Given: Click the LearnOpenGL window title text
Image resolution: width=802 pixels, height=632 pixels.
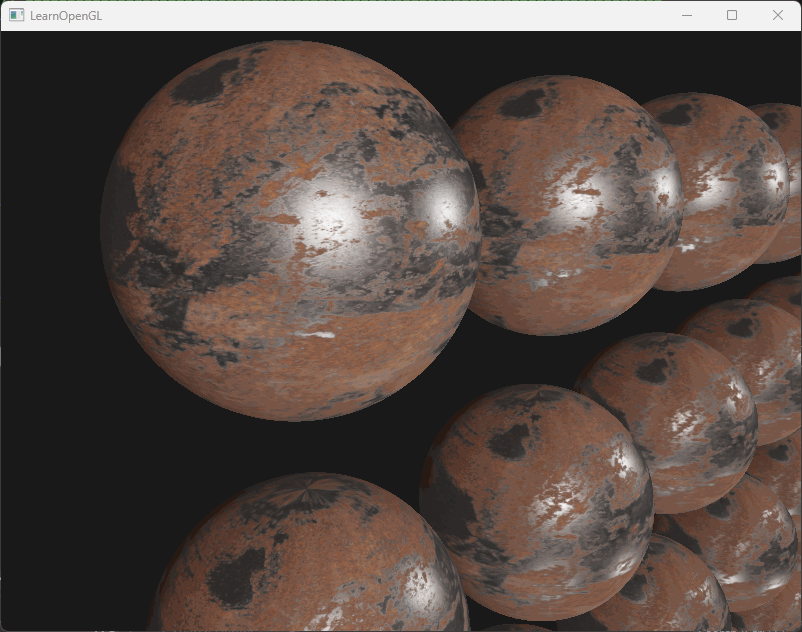Looking at the screenshot, I should tap(66, 16).
